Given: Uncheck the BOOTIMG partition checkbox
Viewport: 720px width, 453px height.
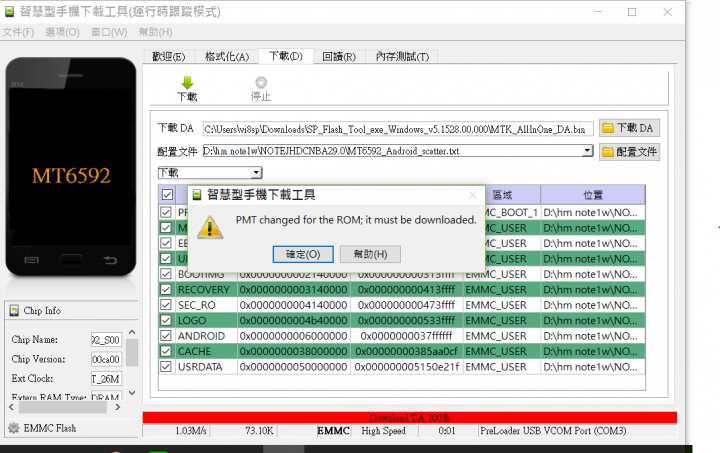Looking at the screenshot, I should click(x=166, y=274).
